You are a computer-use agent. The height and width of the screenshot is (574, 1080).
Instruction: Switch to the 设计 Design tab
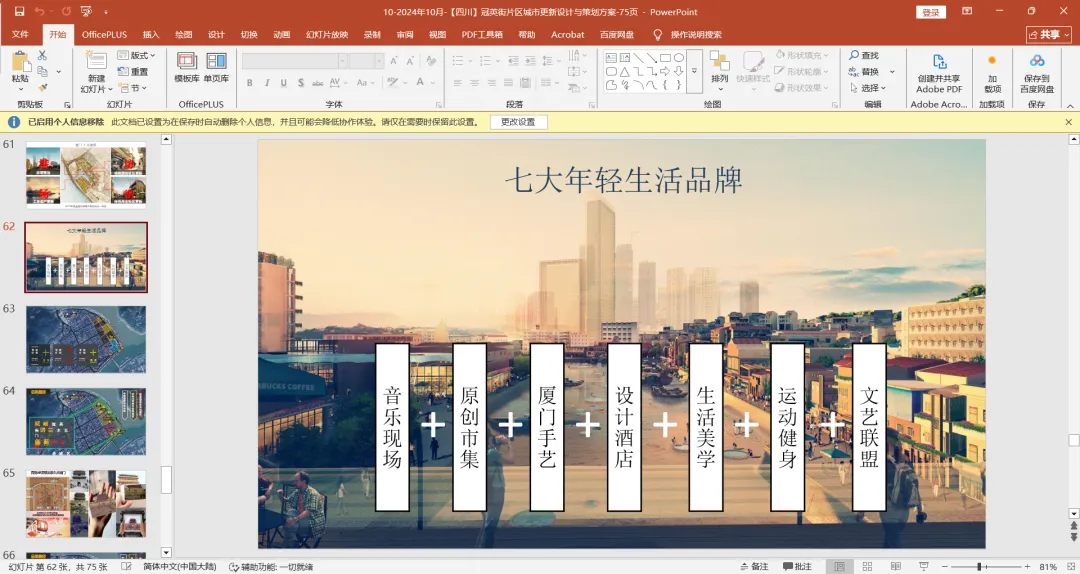click(216, 34)
